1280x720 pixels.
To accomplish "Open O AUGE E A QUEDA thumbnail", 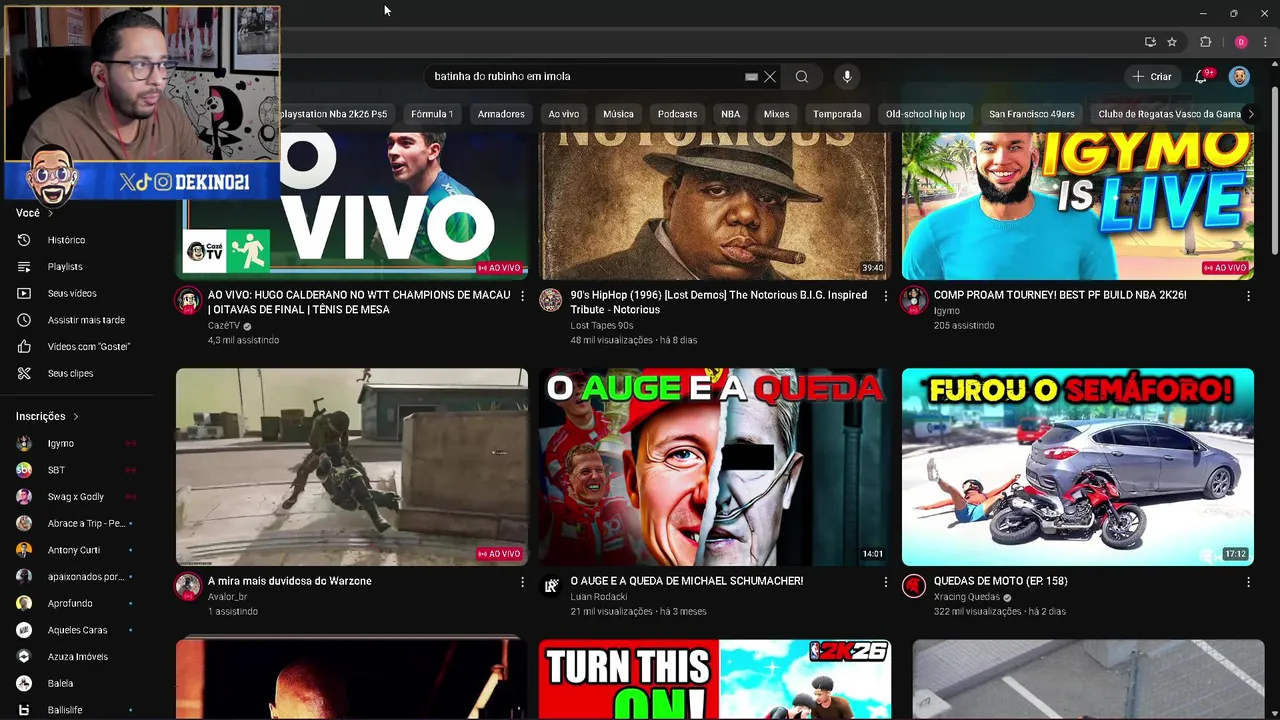I will point(714,467).
